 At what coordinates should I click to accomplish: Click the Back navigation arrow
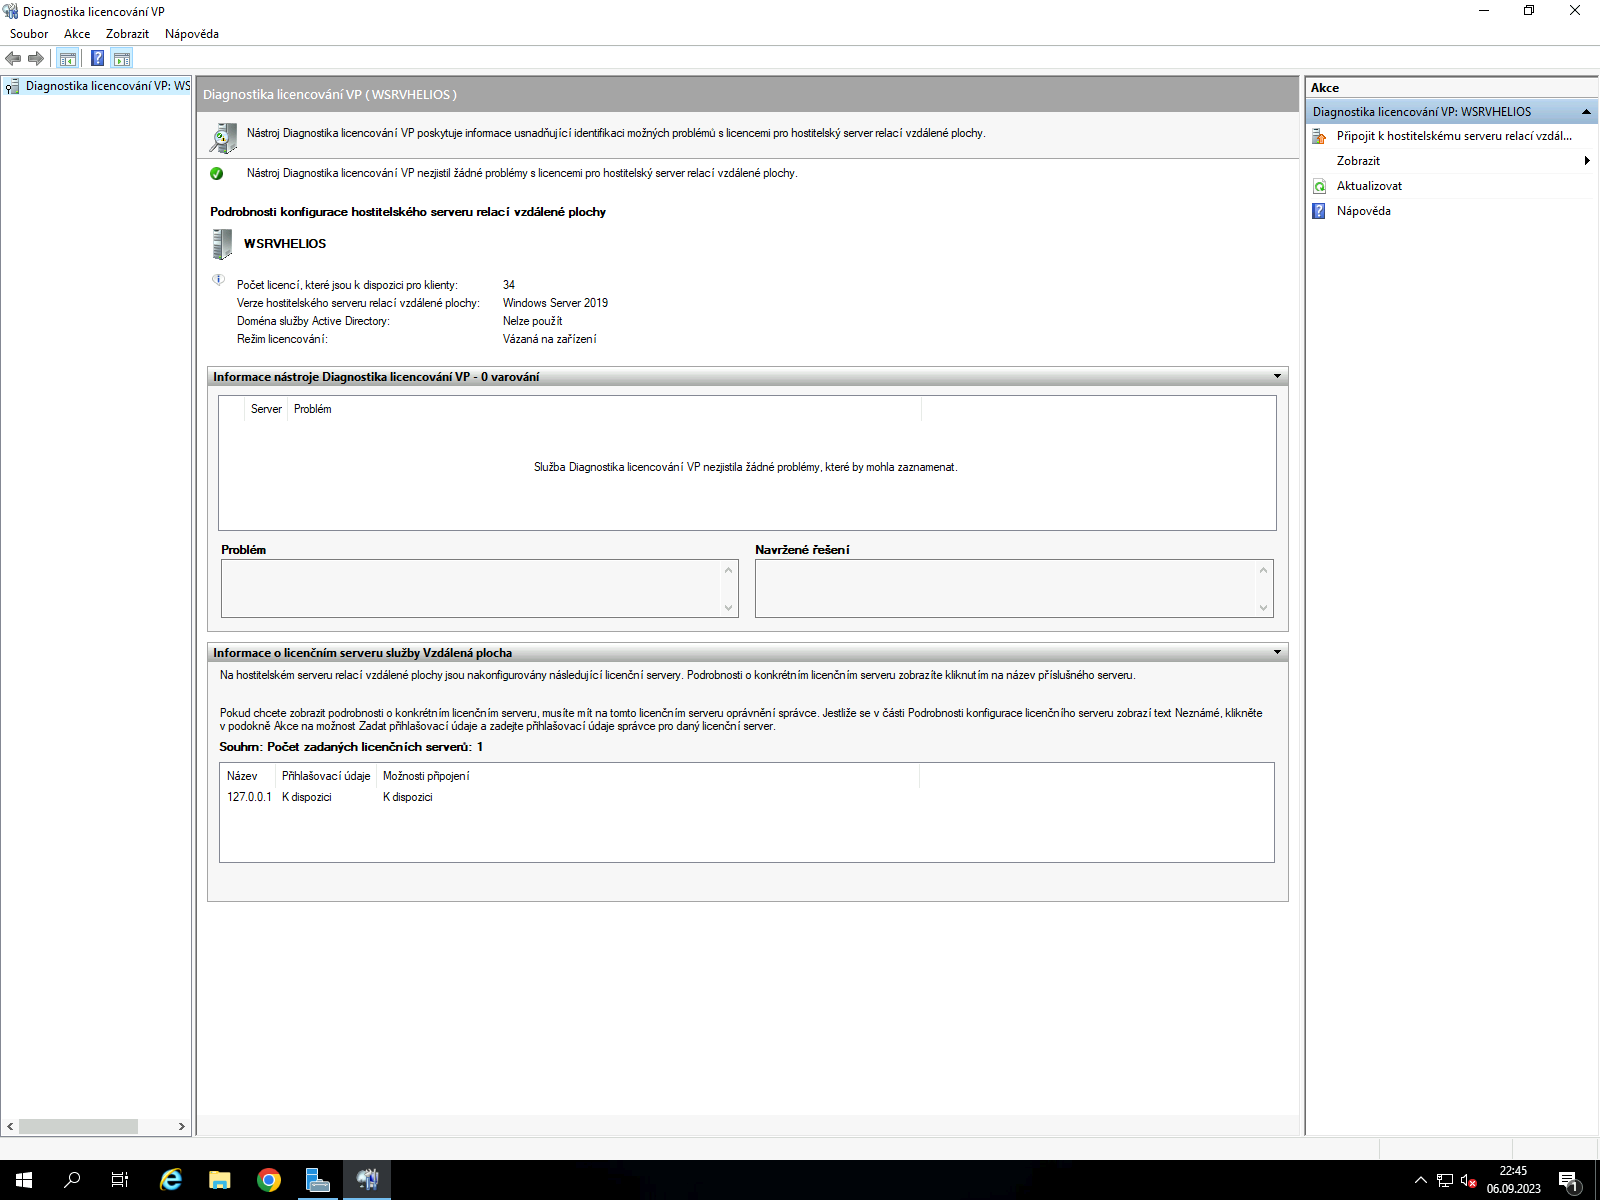(13, 58)
